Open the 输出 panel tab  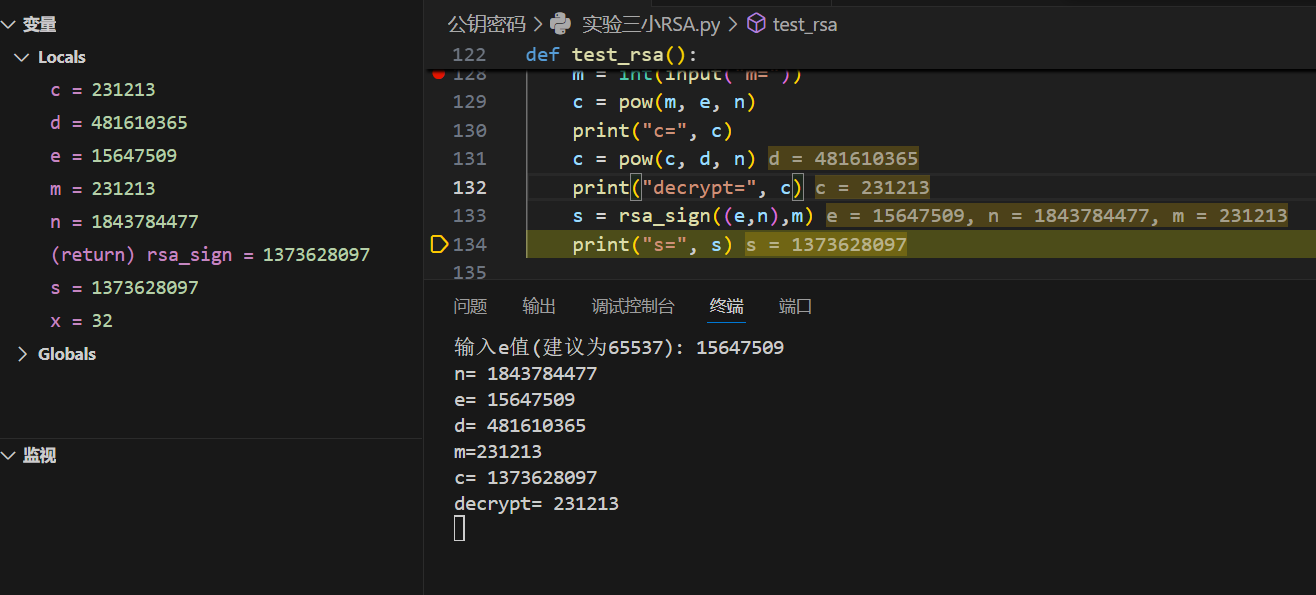tap(539, 306)
